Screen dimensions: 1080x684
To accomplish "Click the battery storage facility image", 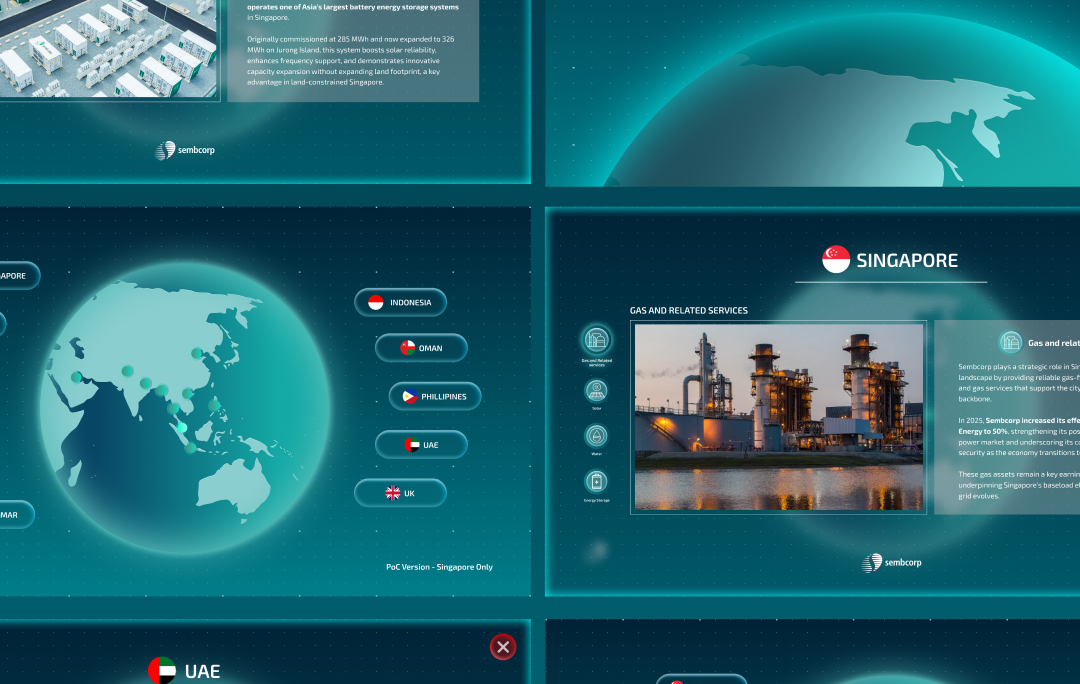I will point(108,50).
